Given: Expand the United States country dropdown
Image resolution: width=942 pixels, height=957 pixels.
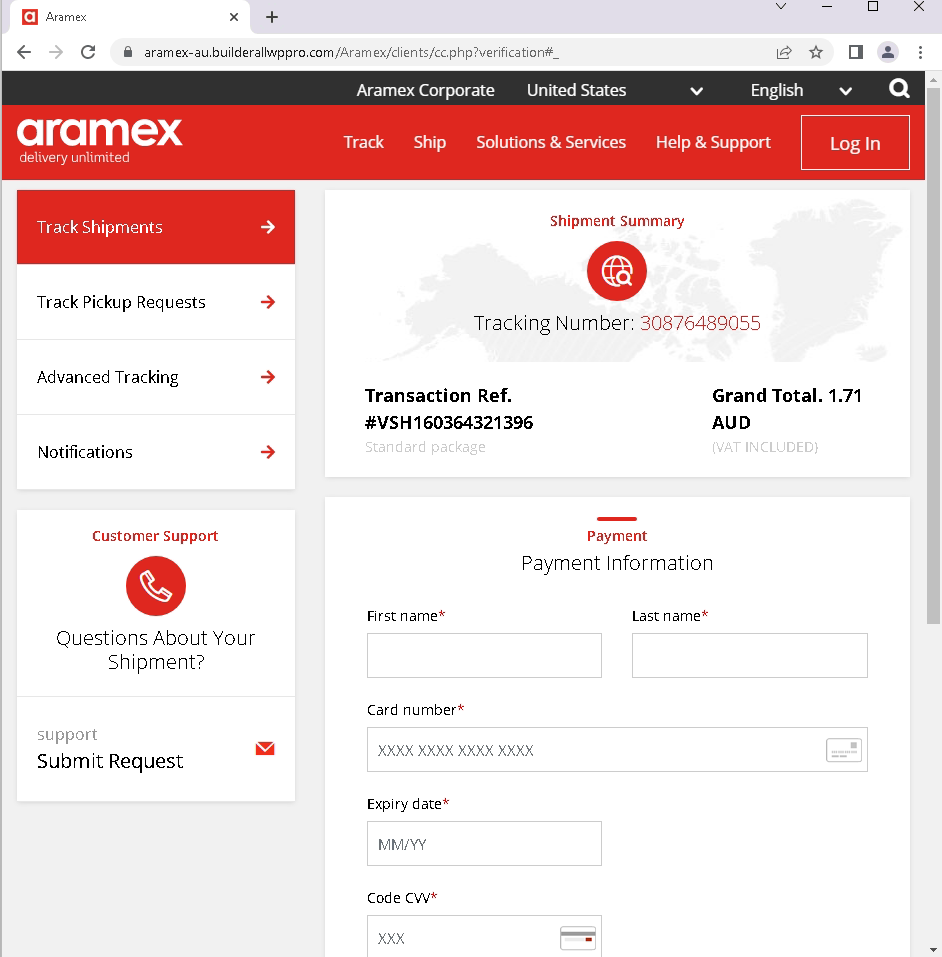Looking at the screenshot, I should click(695, 89).
